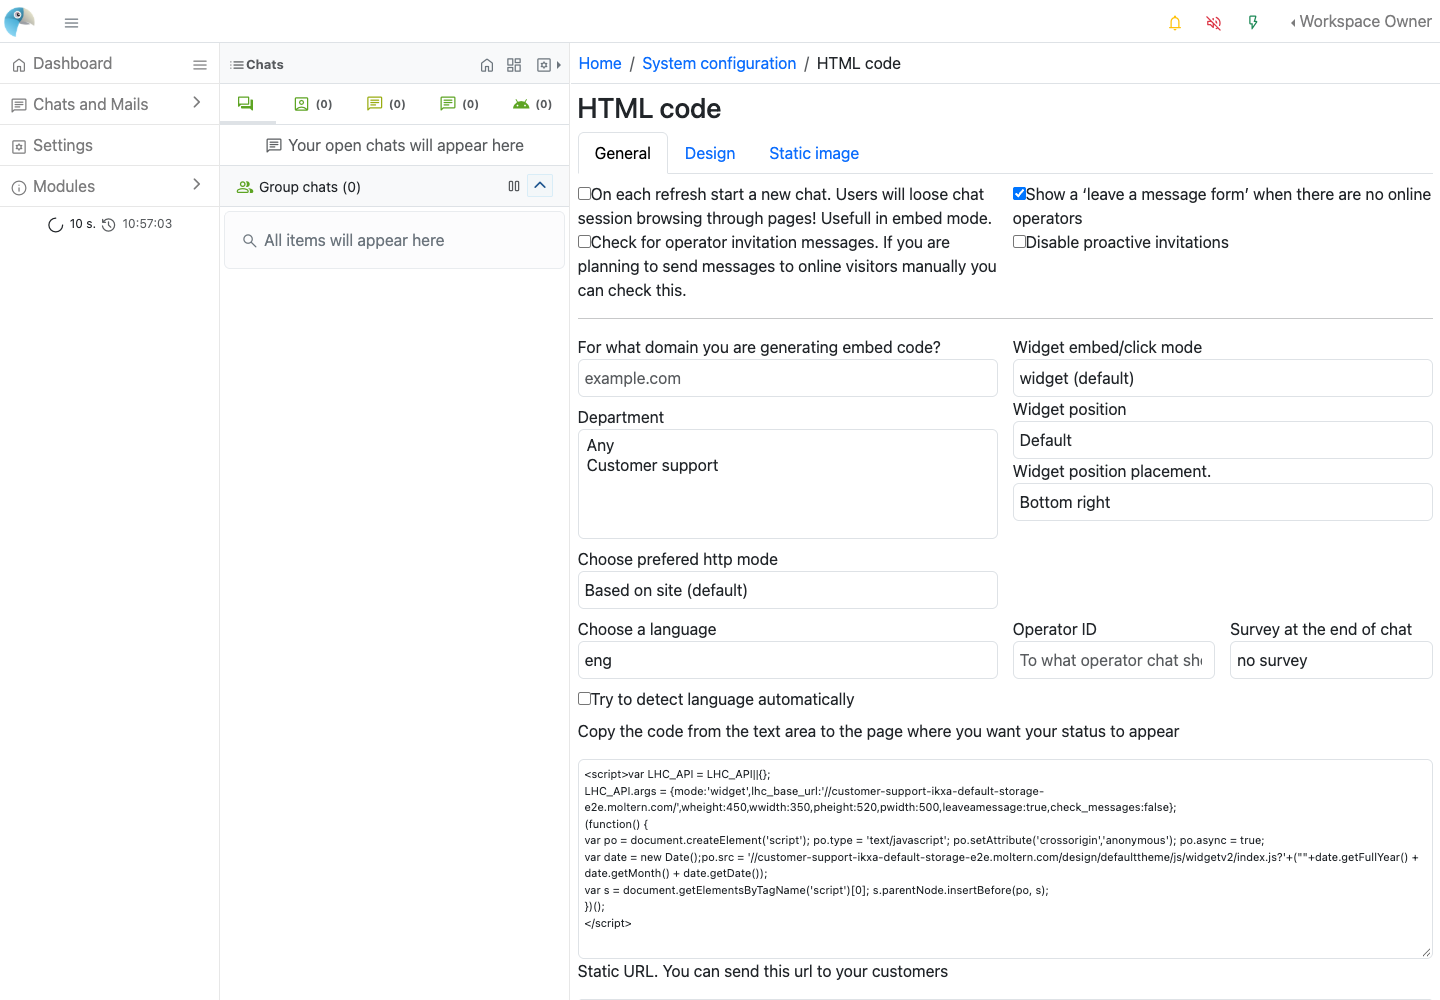Switch to the Static image tab

[x=814, y=153]
